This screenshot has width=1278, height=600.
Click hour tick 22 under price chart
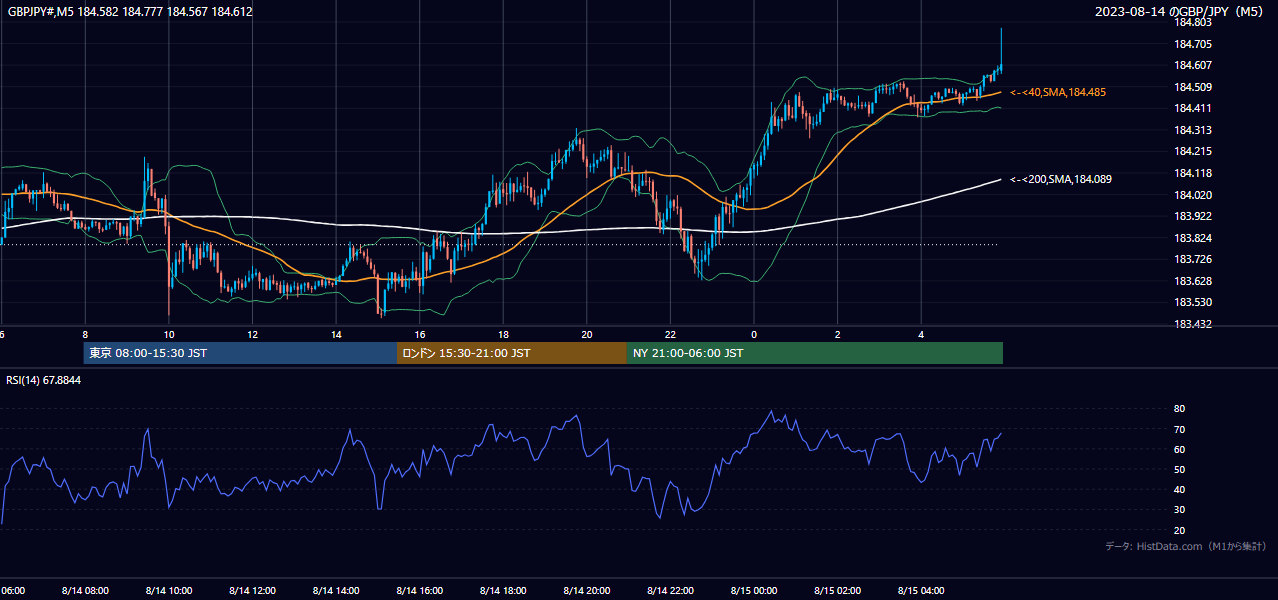[671, 335]
